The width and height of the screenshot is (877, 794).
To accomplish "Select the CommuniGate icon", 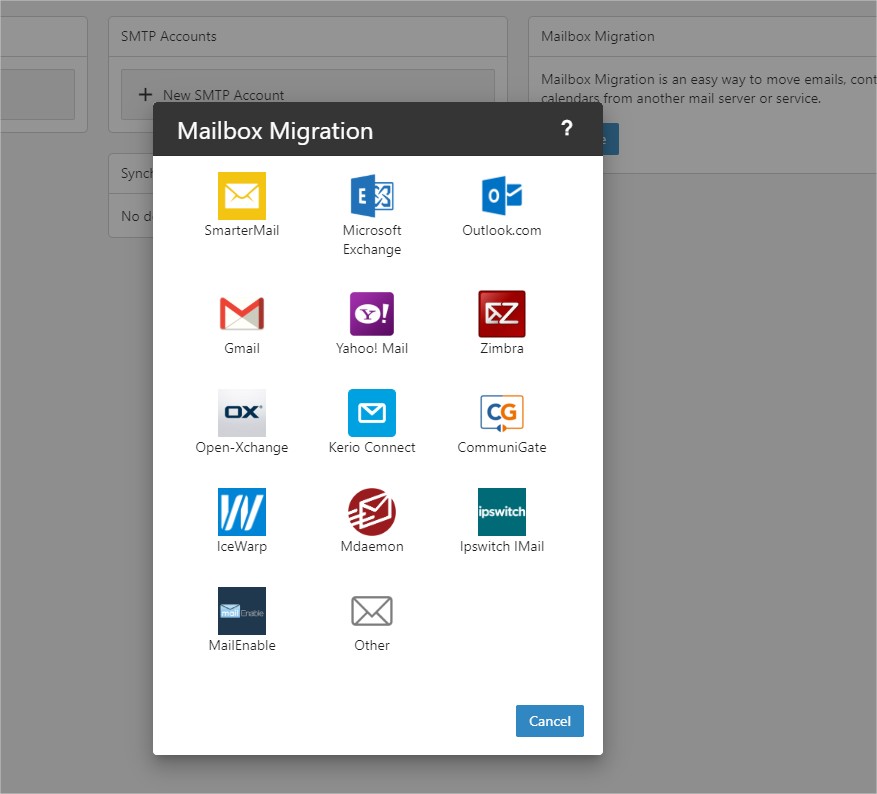I will click(502, 413).
